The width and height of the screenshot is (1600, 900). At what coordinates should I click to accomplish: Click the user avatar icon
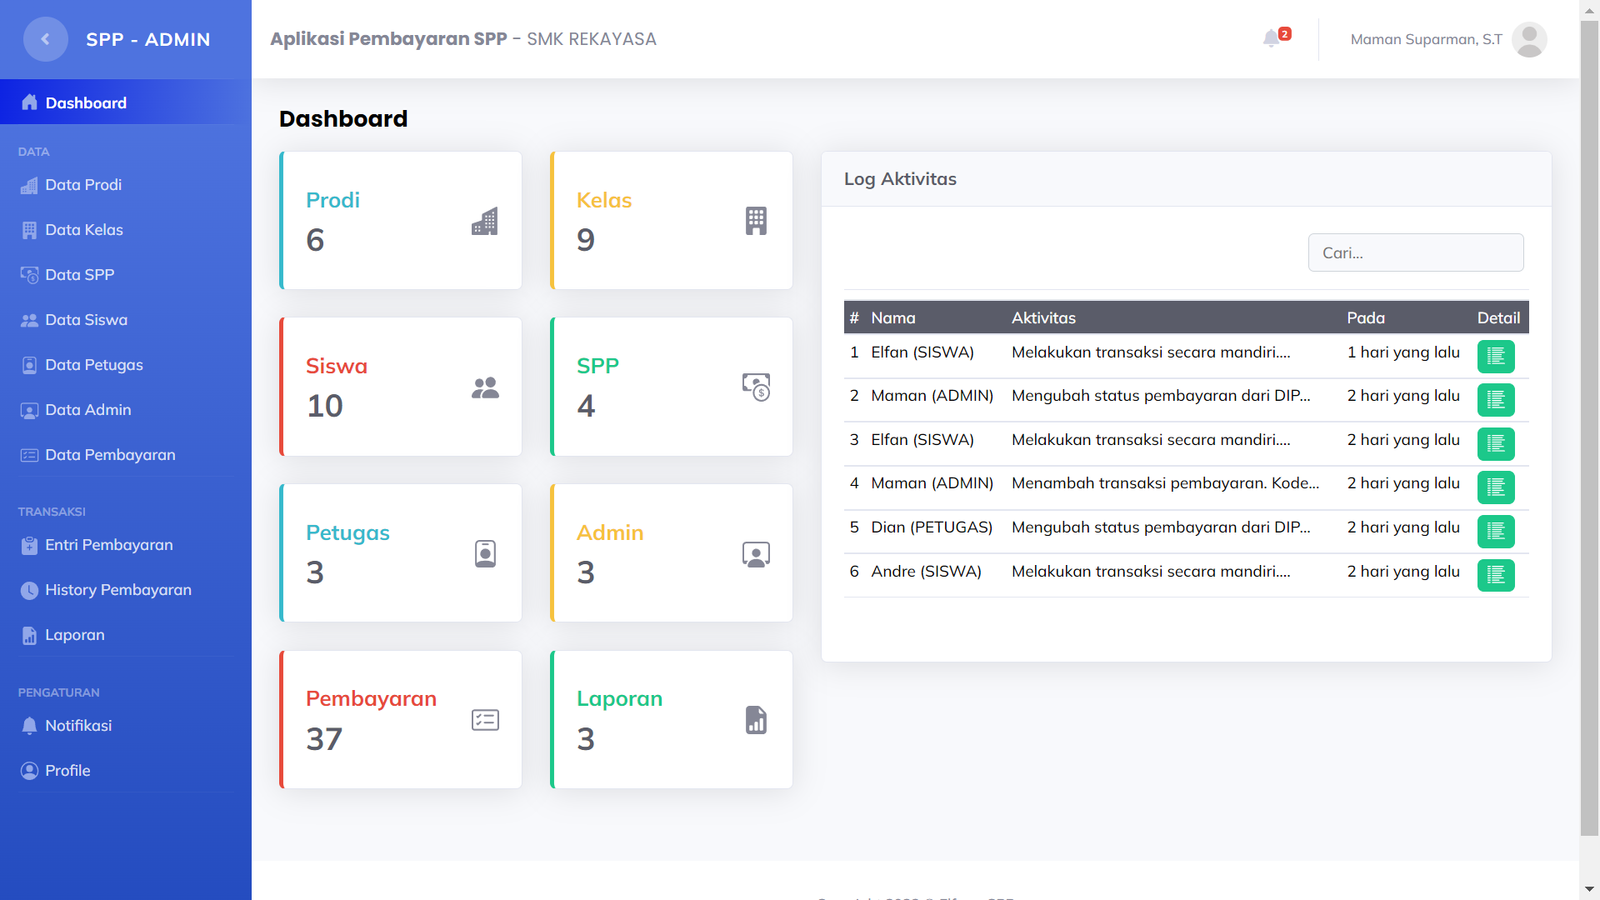1529,39
